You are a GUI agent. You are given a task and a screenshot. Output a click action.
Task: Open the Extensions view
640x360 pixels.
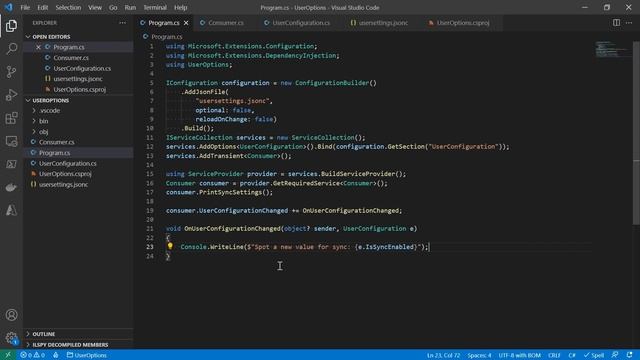(11, 118)
